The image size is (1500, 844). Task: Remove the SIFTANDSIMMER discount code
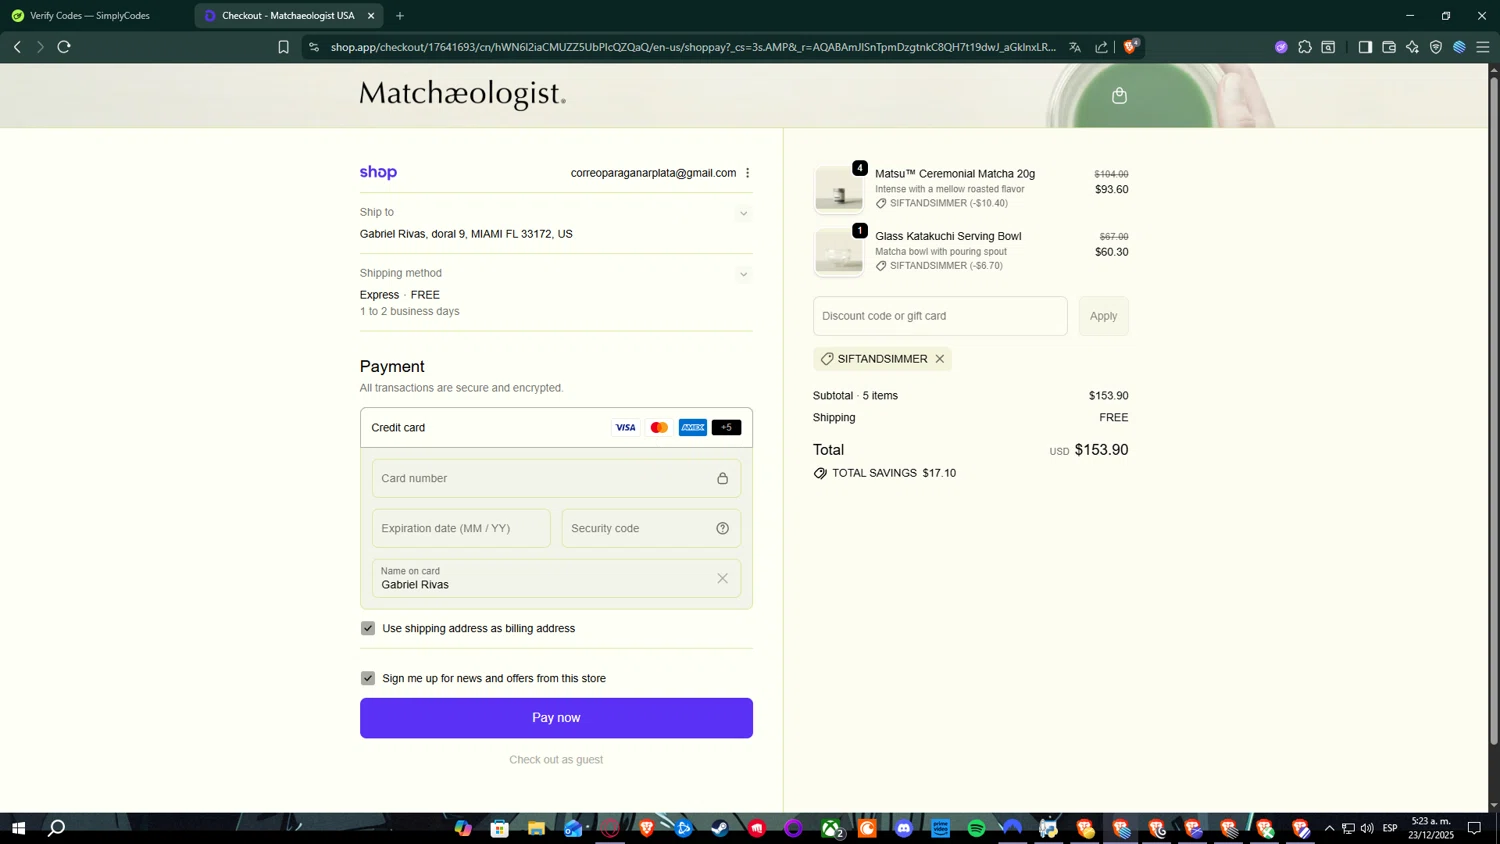coord(939,359)
